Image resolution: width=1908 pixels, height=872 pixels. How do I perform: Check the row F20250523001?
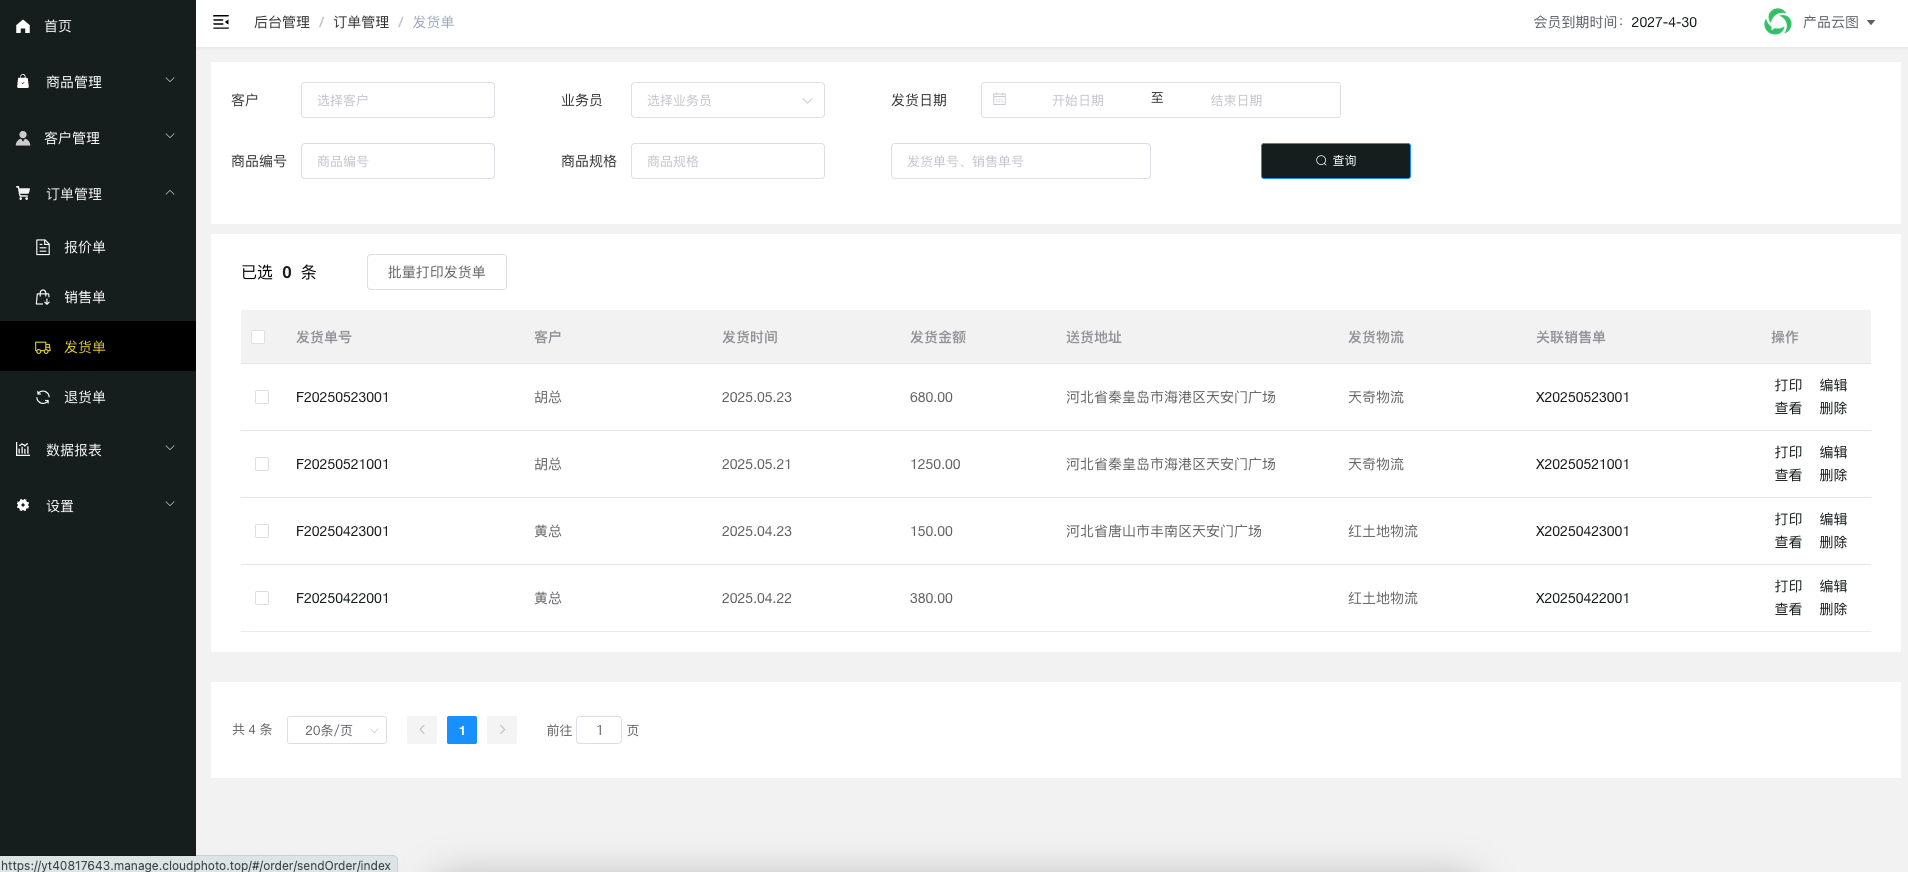click(x=262, y=397)
